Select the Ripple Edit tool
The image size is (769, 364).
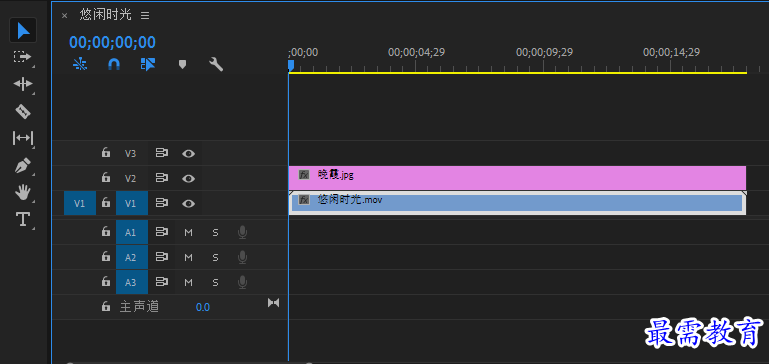pyautogui.click(x=23, y=84)
